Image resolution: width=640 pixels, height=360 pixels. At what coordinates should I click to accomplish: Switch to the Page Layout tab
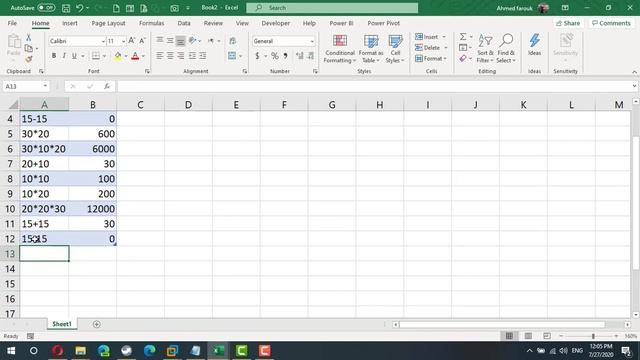108,23
